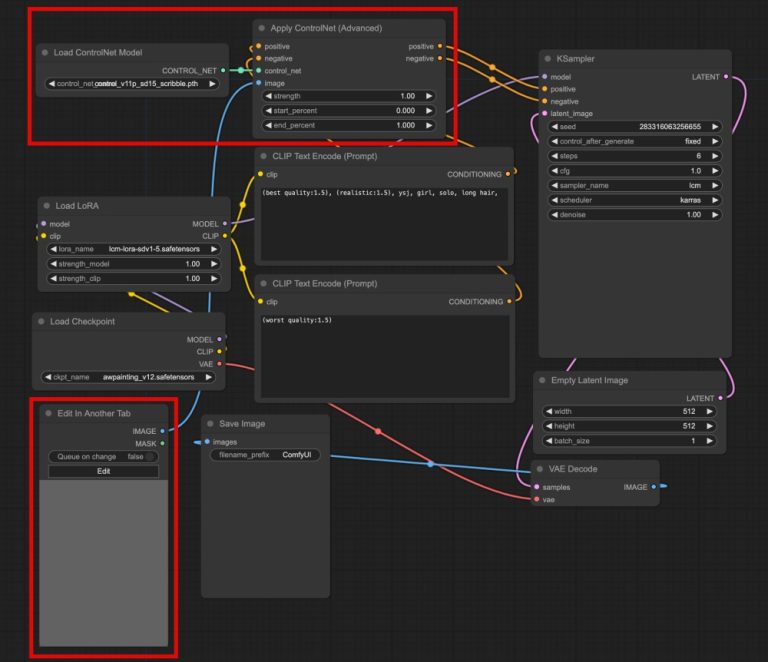Screen dimensions: 768x662
Task: Collapse the VAE Decode node title dot
Action: tap(540, 469)
